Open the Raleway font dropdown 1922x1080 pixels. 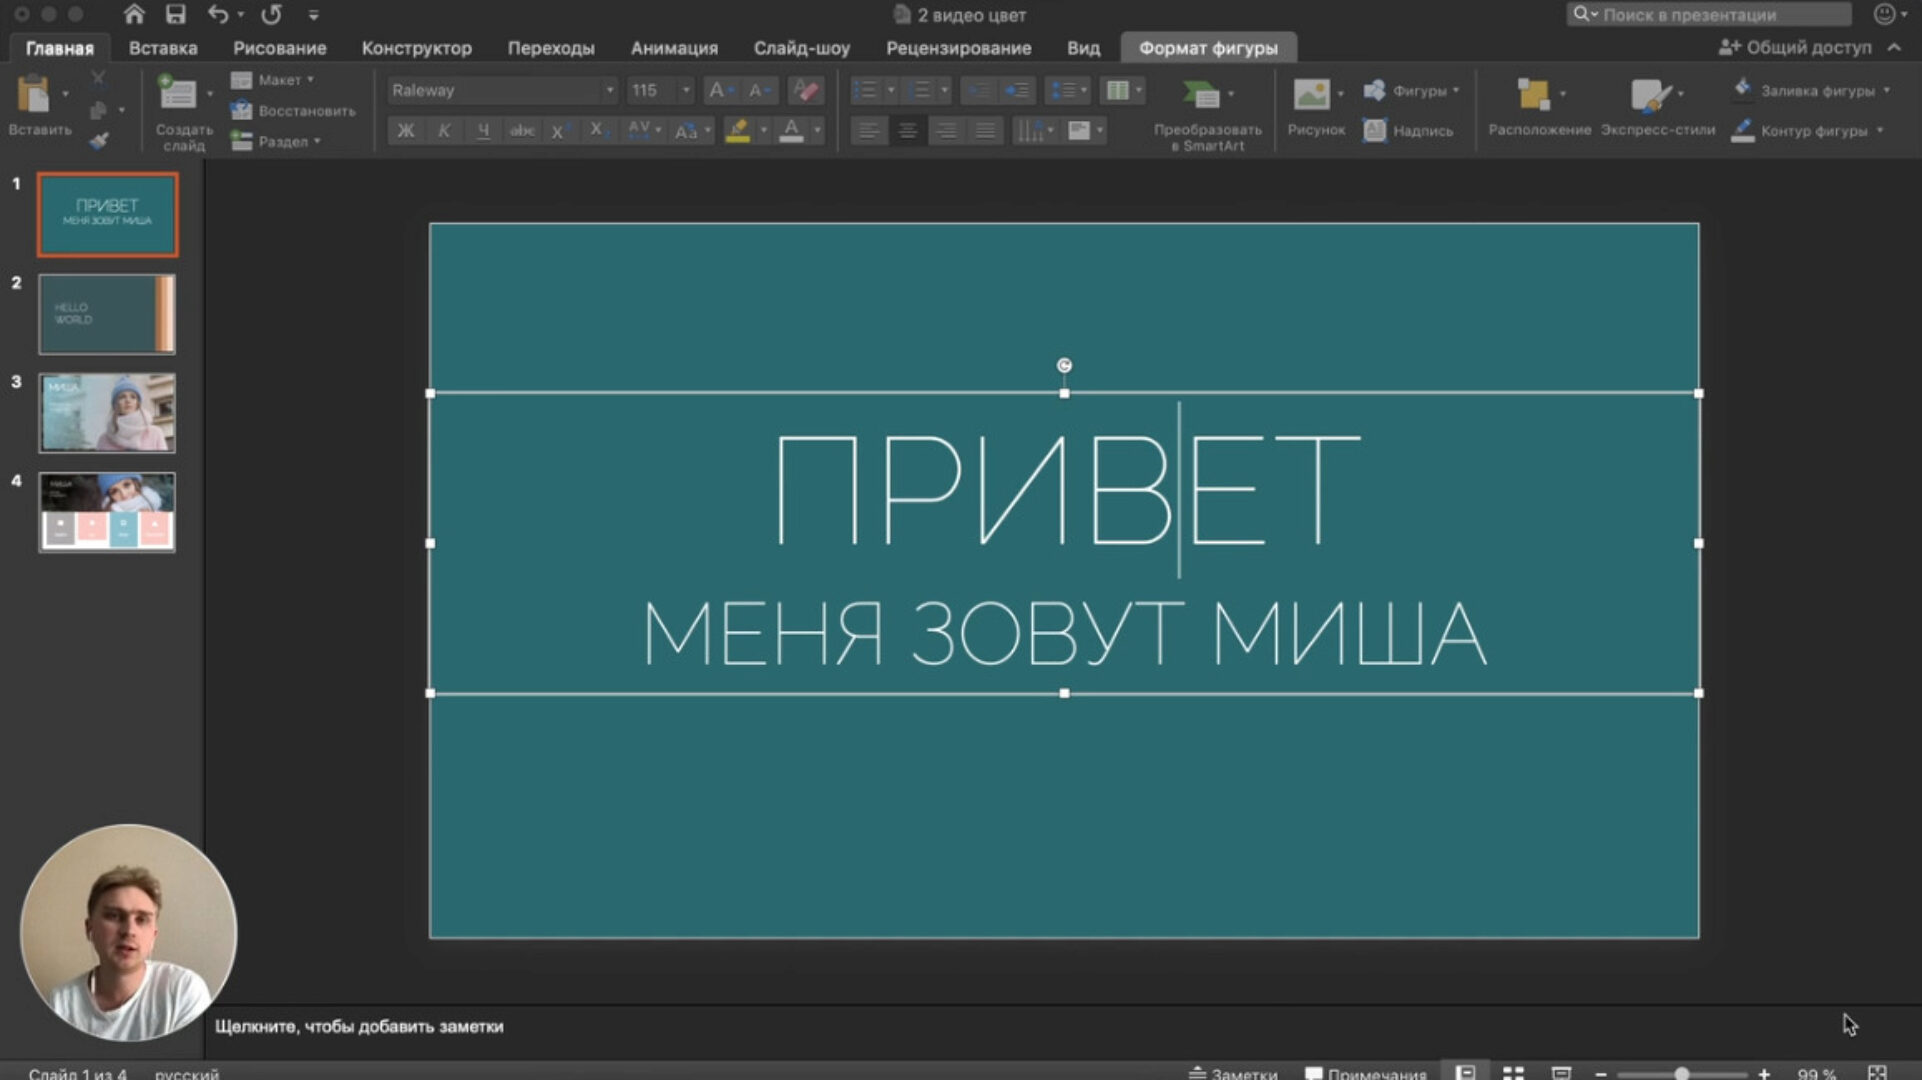coord(610,90)
